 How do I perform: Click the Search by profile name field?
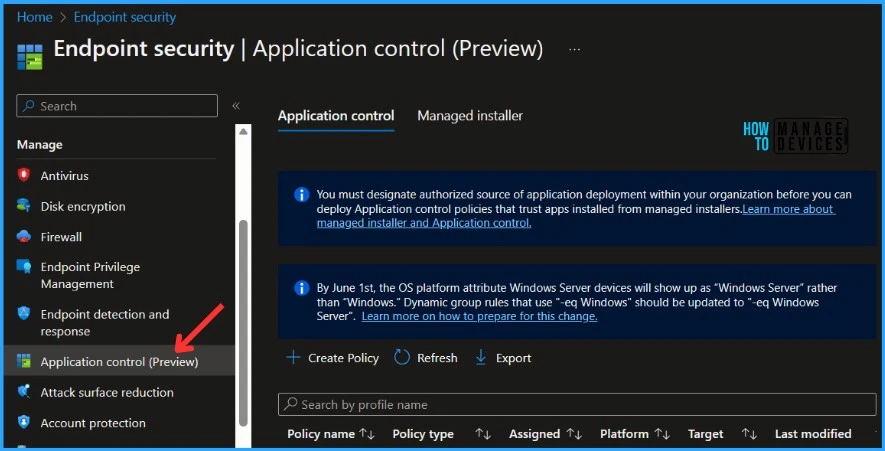tap(577, 404)
